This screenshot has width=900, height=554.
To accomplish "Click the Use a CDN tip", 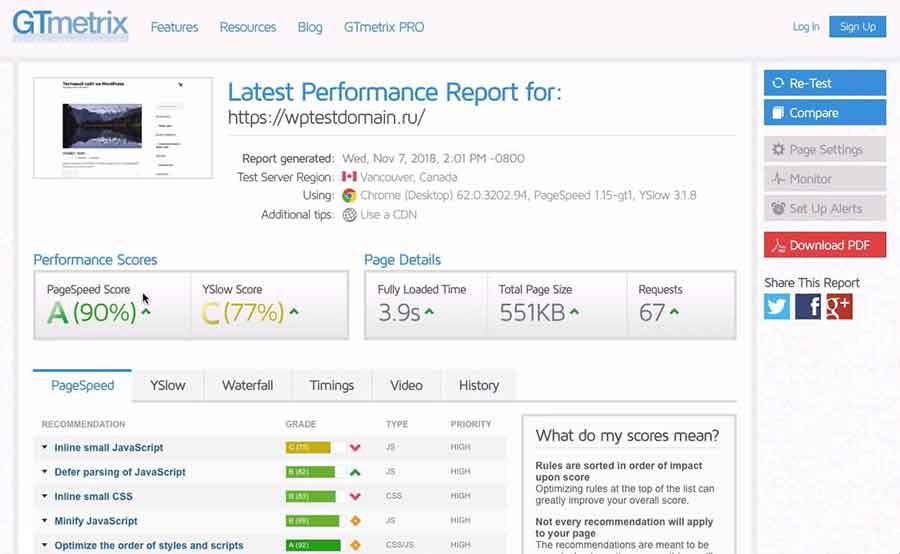I will click(x=389, y=215).
